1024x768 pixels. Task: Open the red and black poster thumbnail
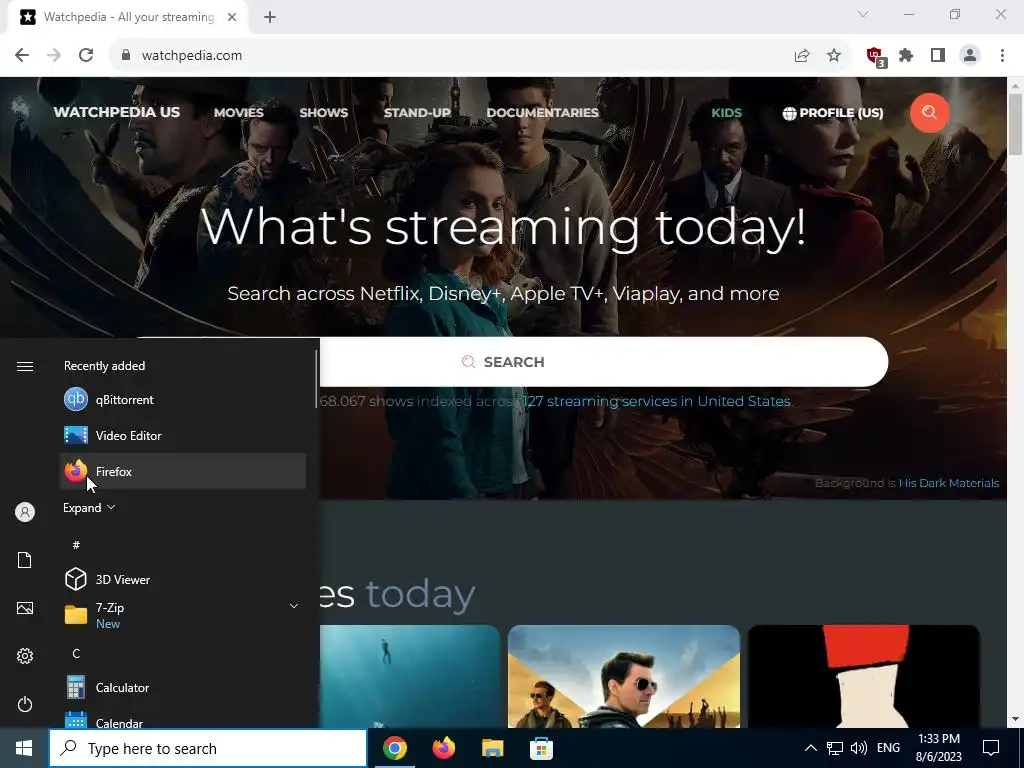[x=864, y=677]
